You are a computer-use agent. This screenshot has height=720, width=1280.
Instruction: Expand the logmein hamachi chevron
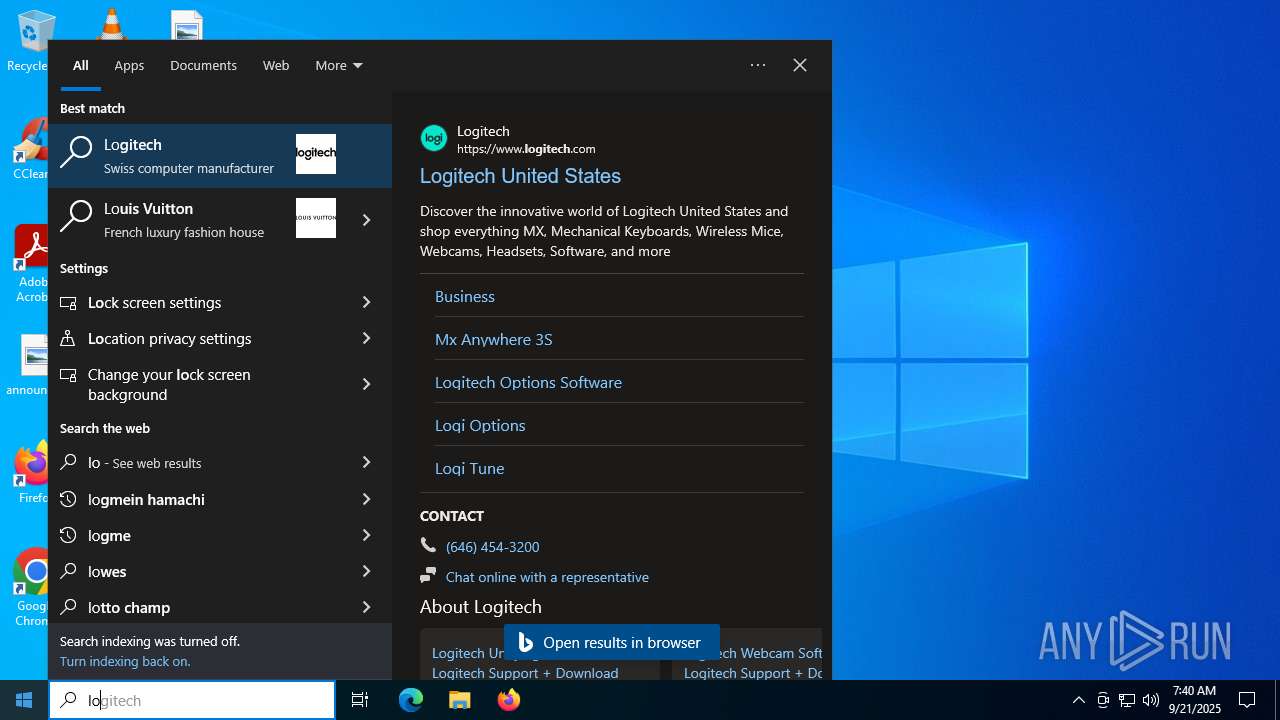(366, 499)
